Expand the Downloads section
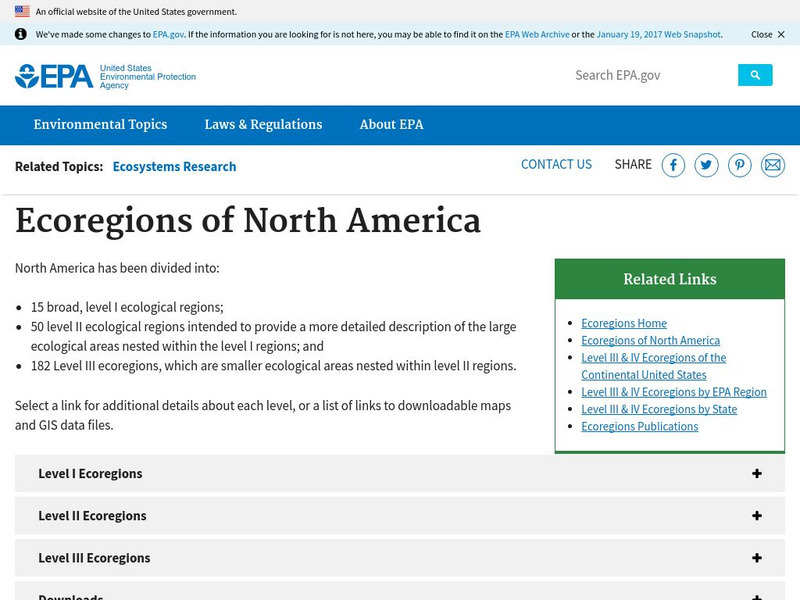This screenshot has height=600, width=800. (x=400, y=594)
